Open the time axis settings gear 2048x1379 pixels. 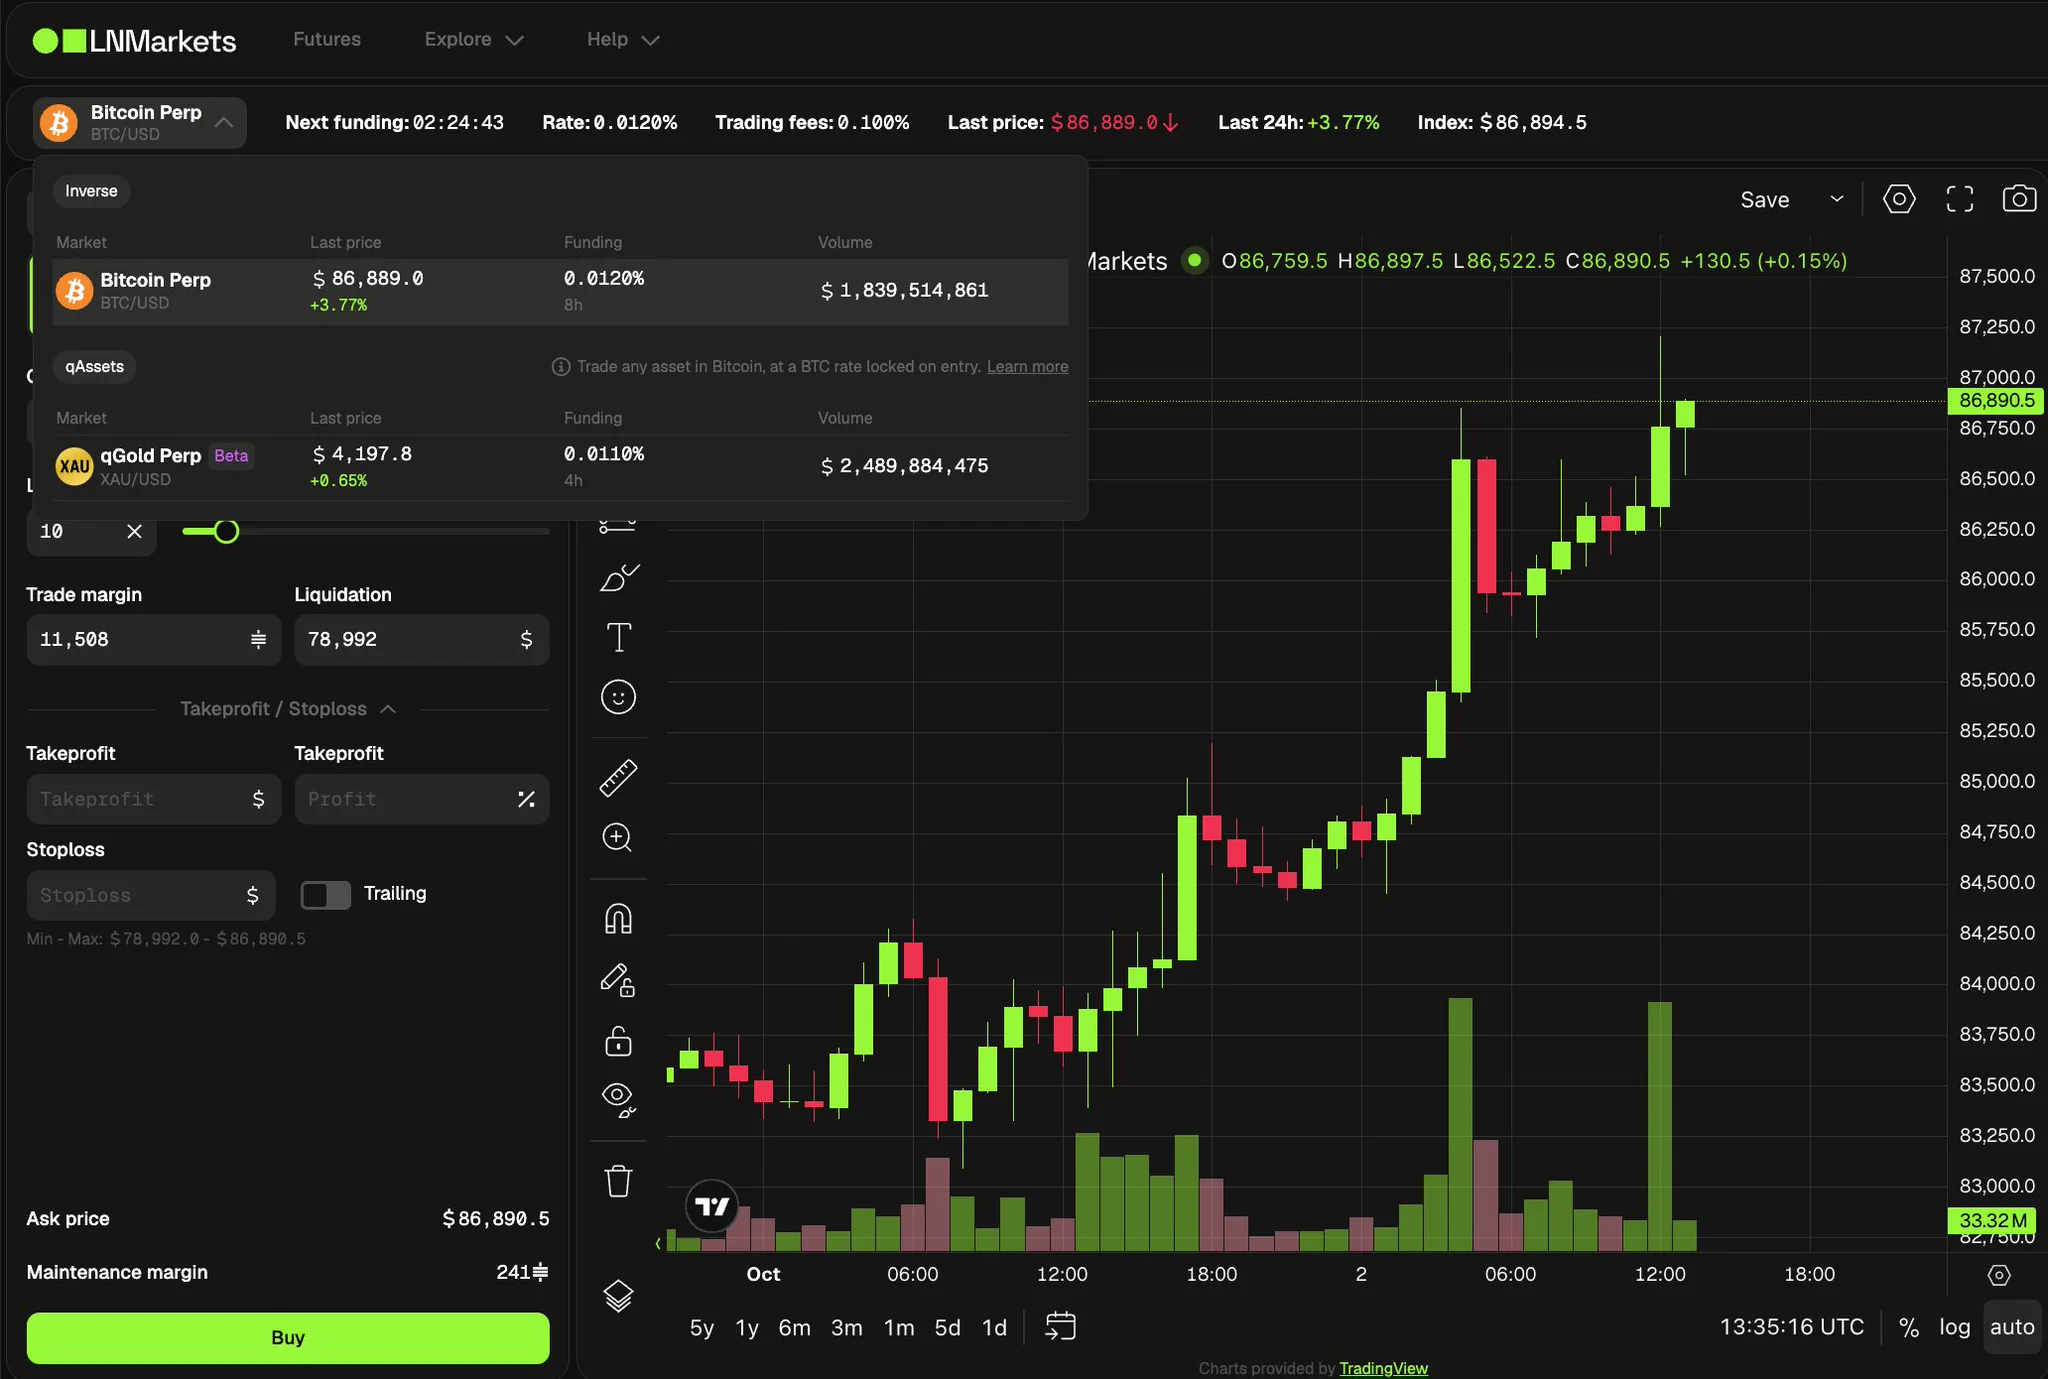(x=1999, y=1275)
